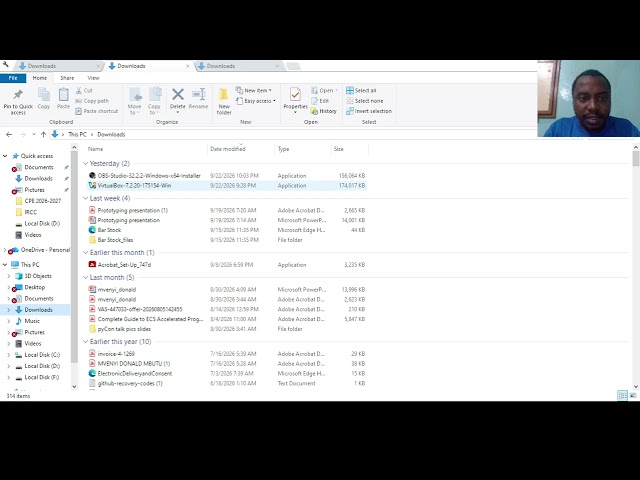
Task: Open the Easy access dropdown
Action: tap(256, 101)
